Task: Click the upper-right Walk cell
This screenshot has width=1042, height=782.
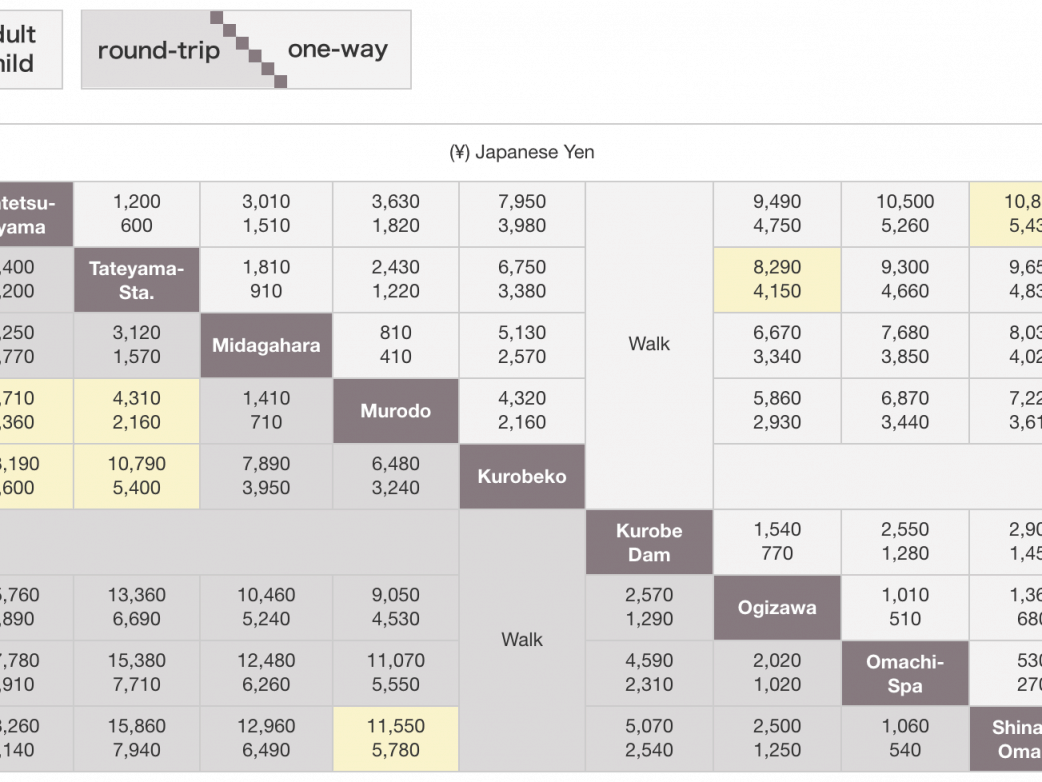Action: [x=649, y=344]
